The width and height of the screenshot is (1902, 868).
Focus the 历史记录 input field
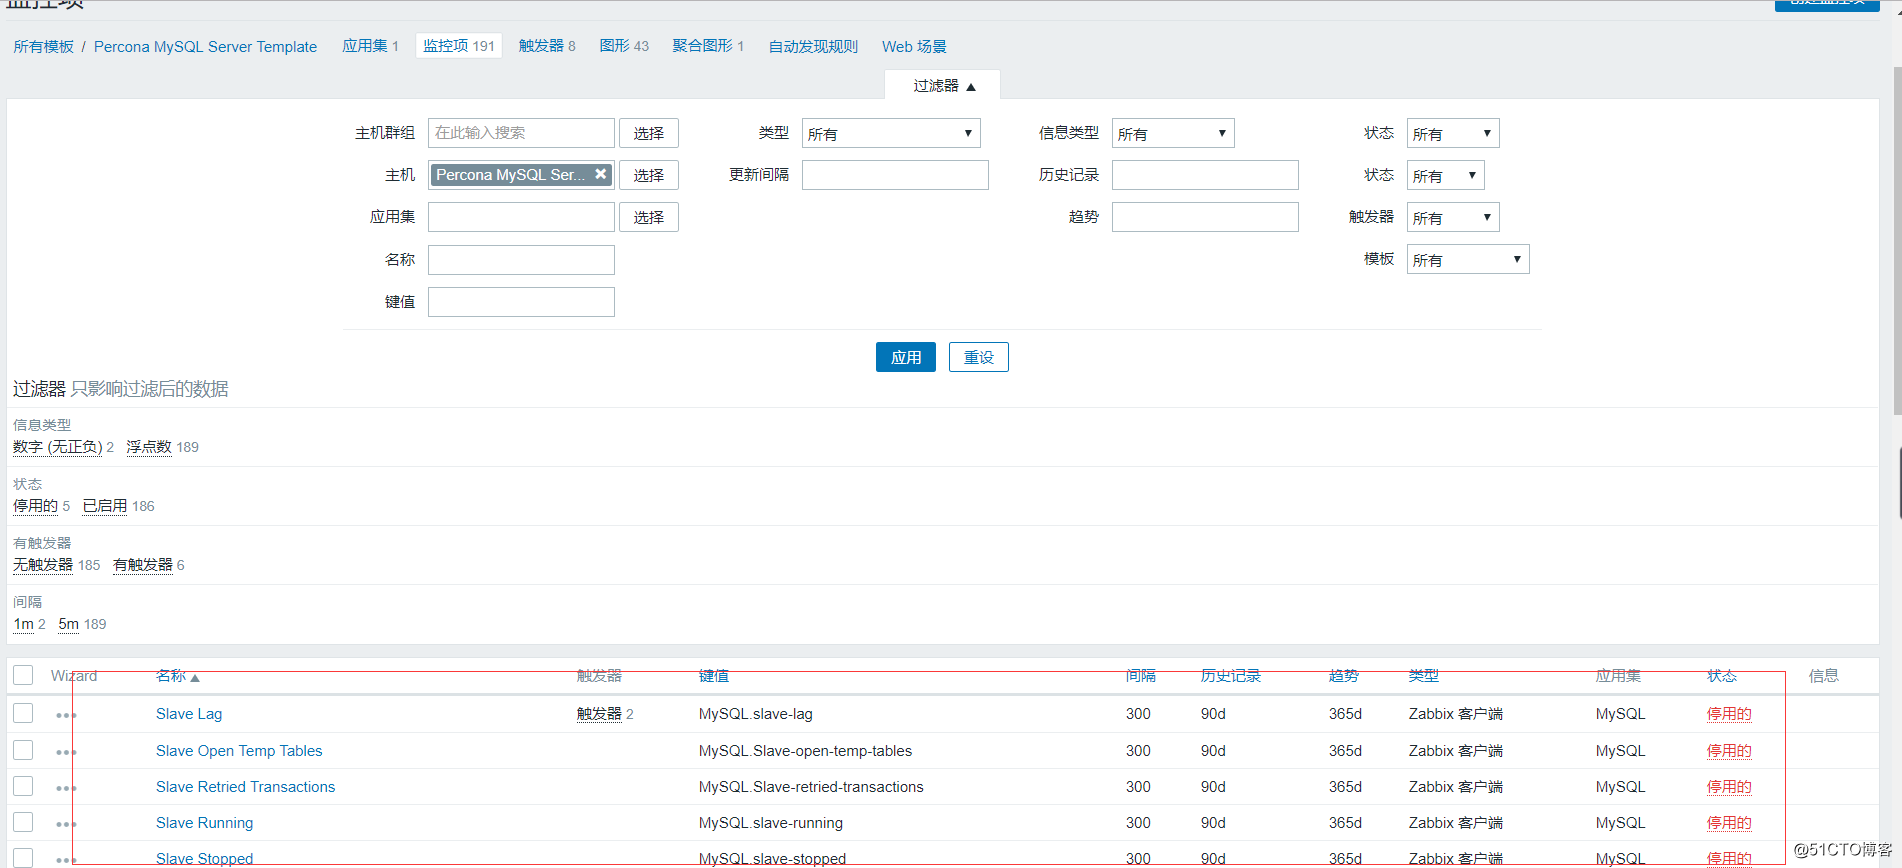1205,175
